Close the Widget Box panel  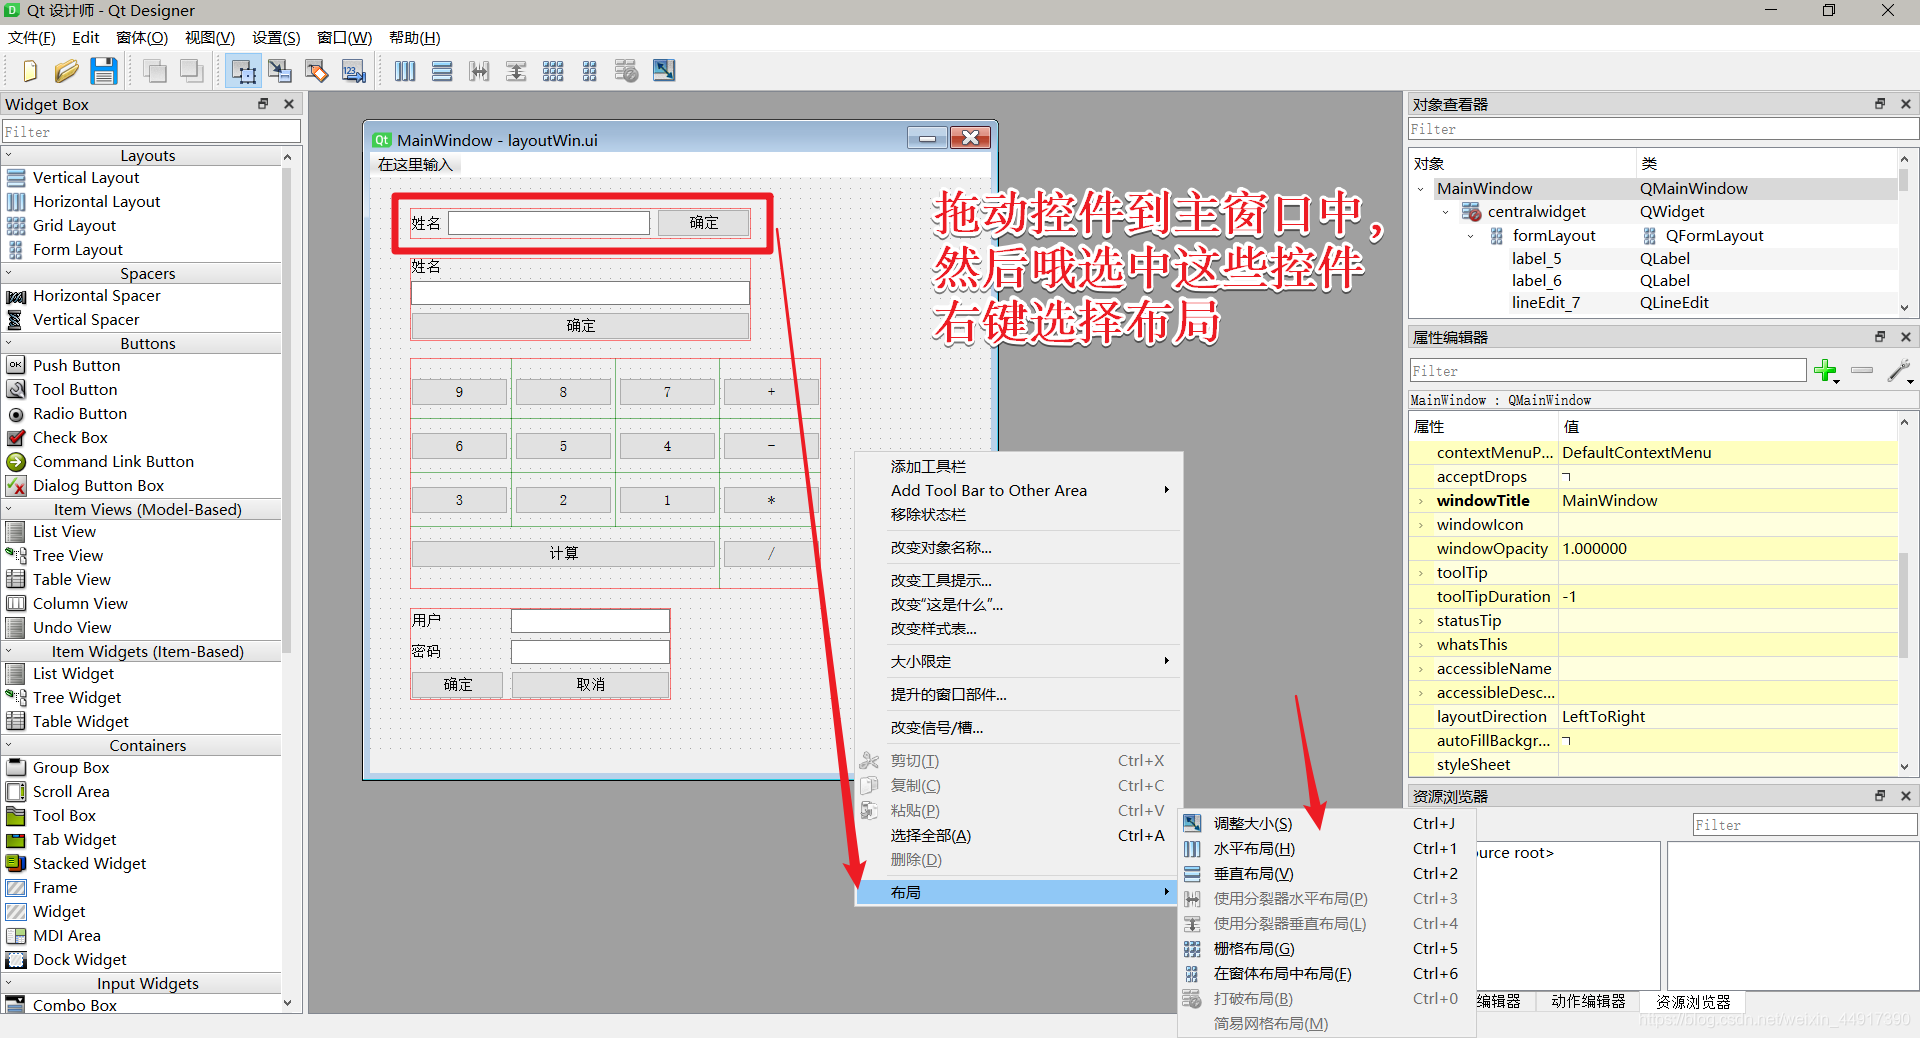click(289, 104)
